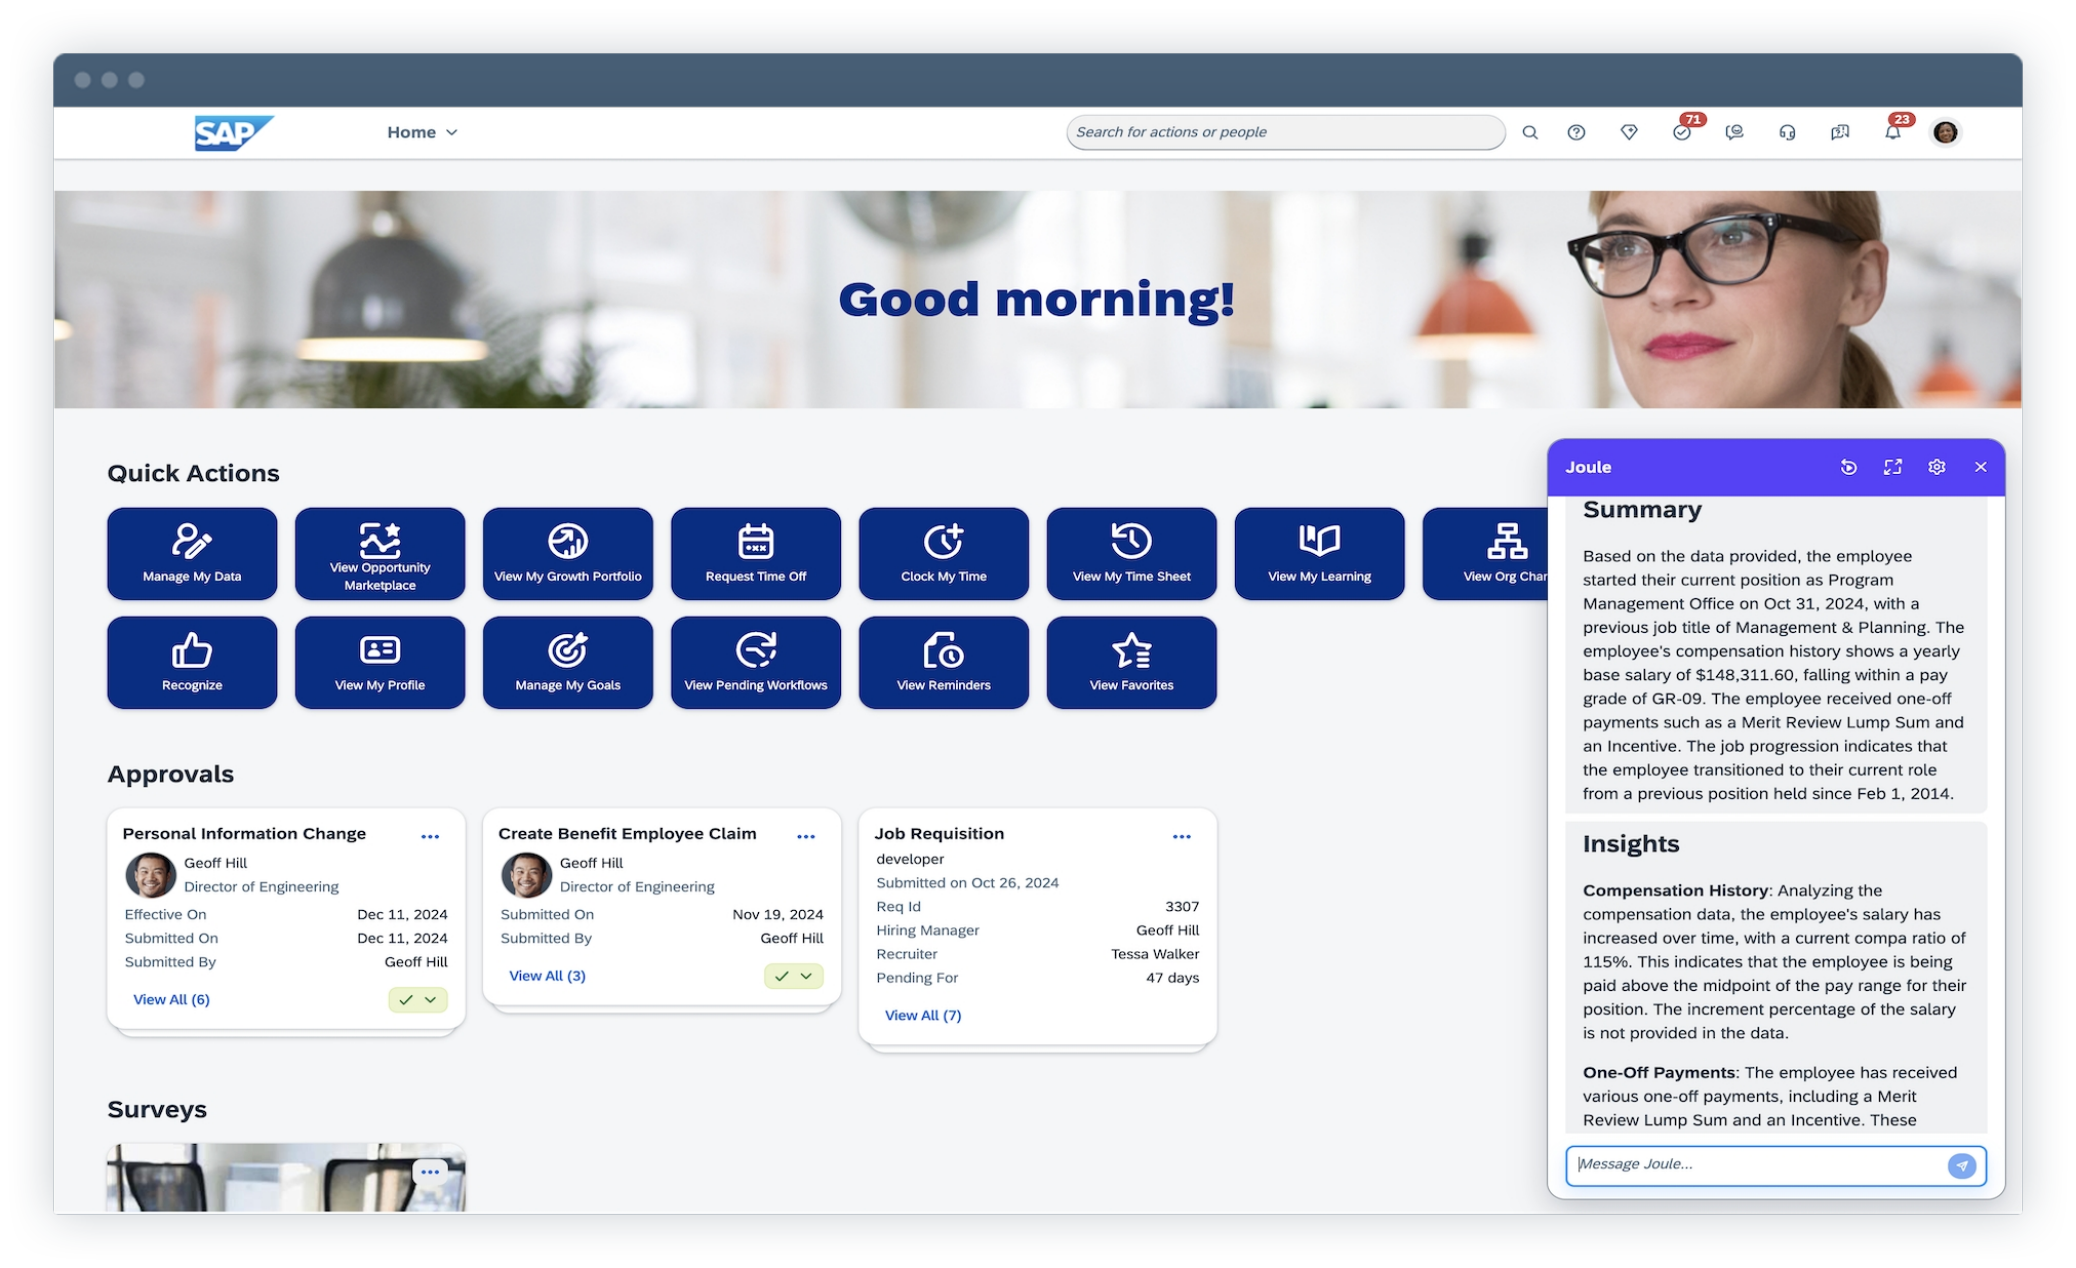Click the Create Benefit Employee Claim title
The image size is (2076, 1268).
(627, 834)
